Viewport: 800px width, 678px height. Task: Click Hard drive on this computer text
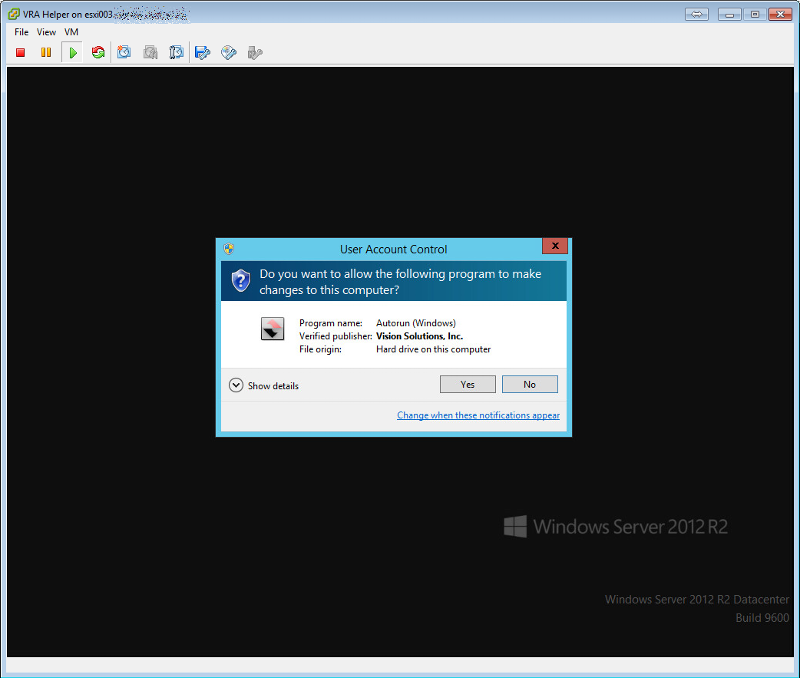click(433, 349)
